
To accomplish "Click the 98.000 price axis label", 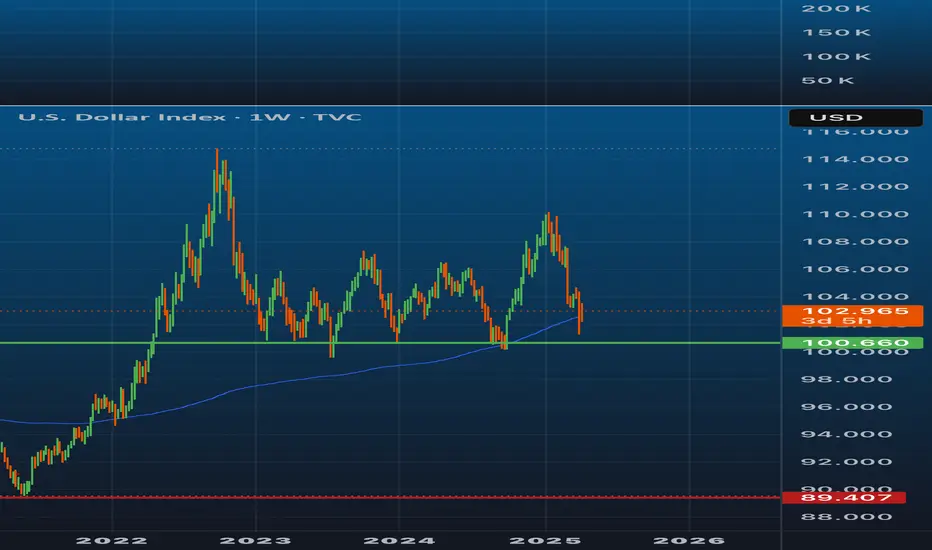I will 847,379.
